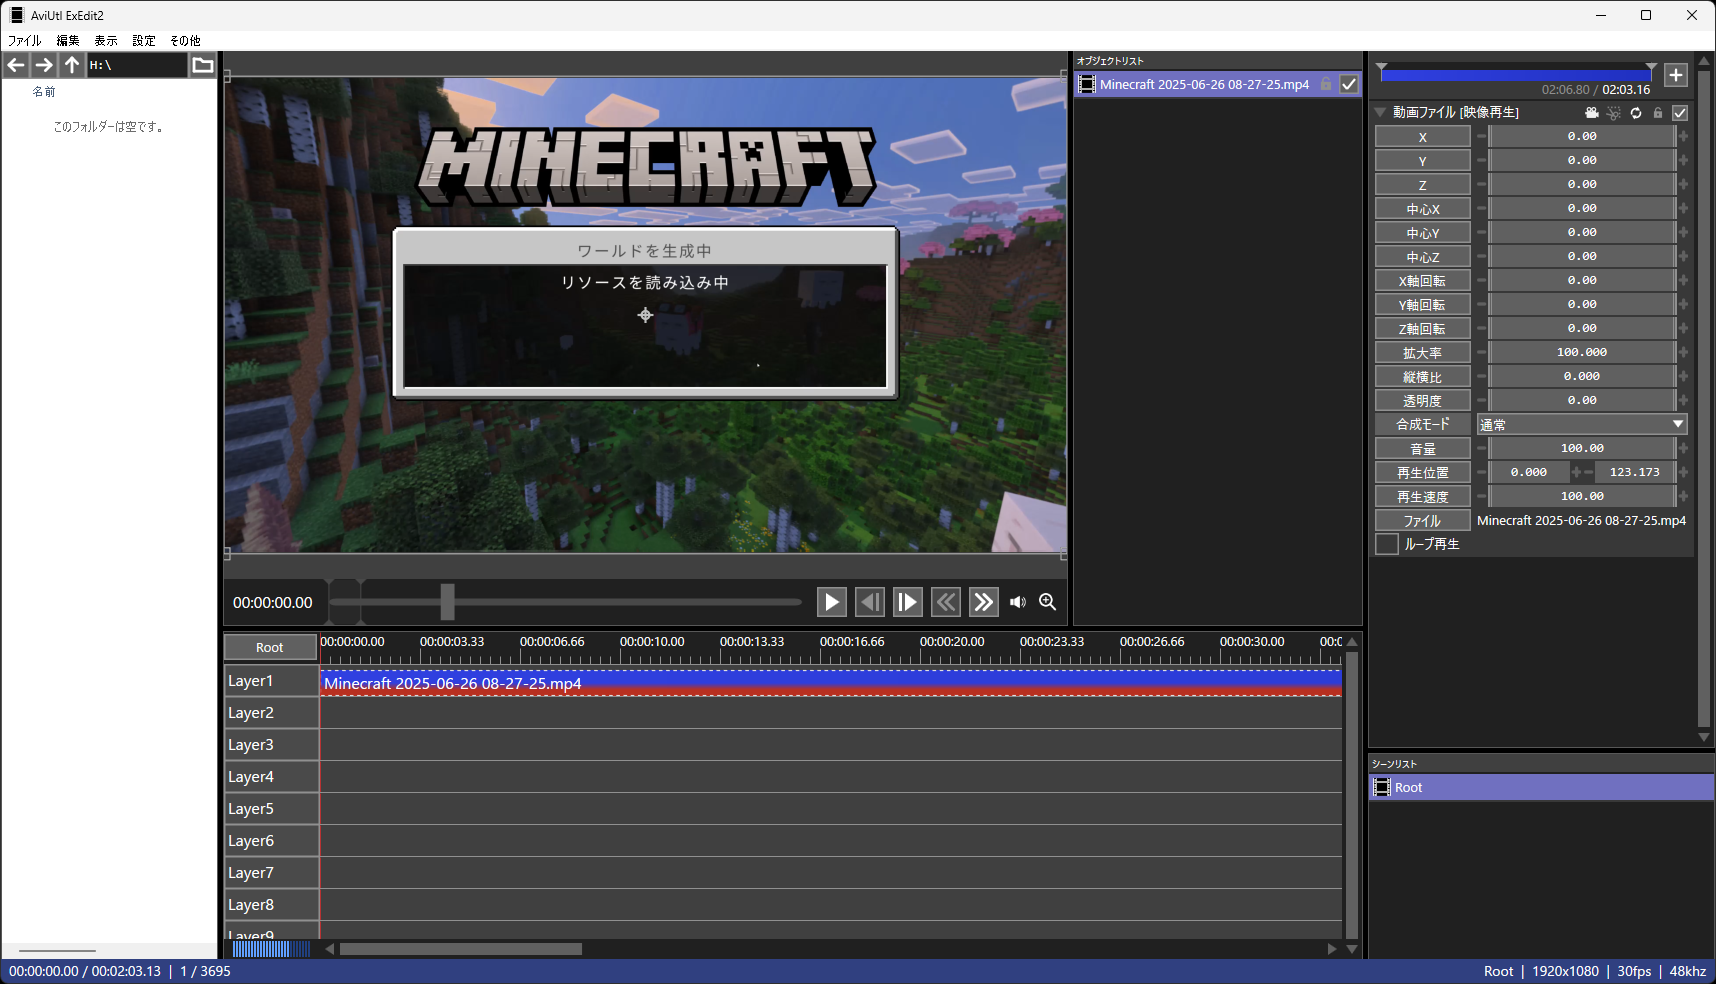This screenshot has height=984, width=1716.
Task: Uncheck the Minecraft object visibility checkbox
Action: [1349, 84]
